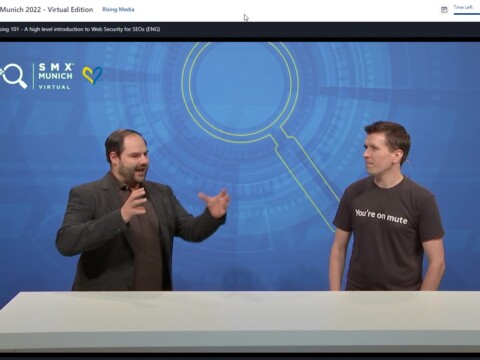Click the "You're on mute" shirt text
This screenshot has height=360, width=480.
coord(381,216)
